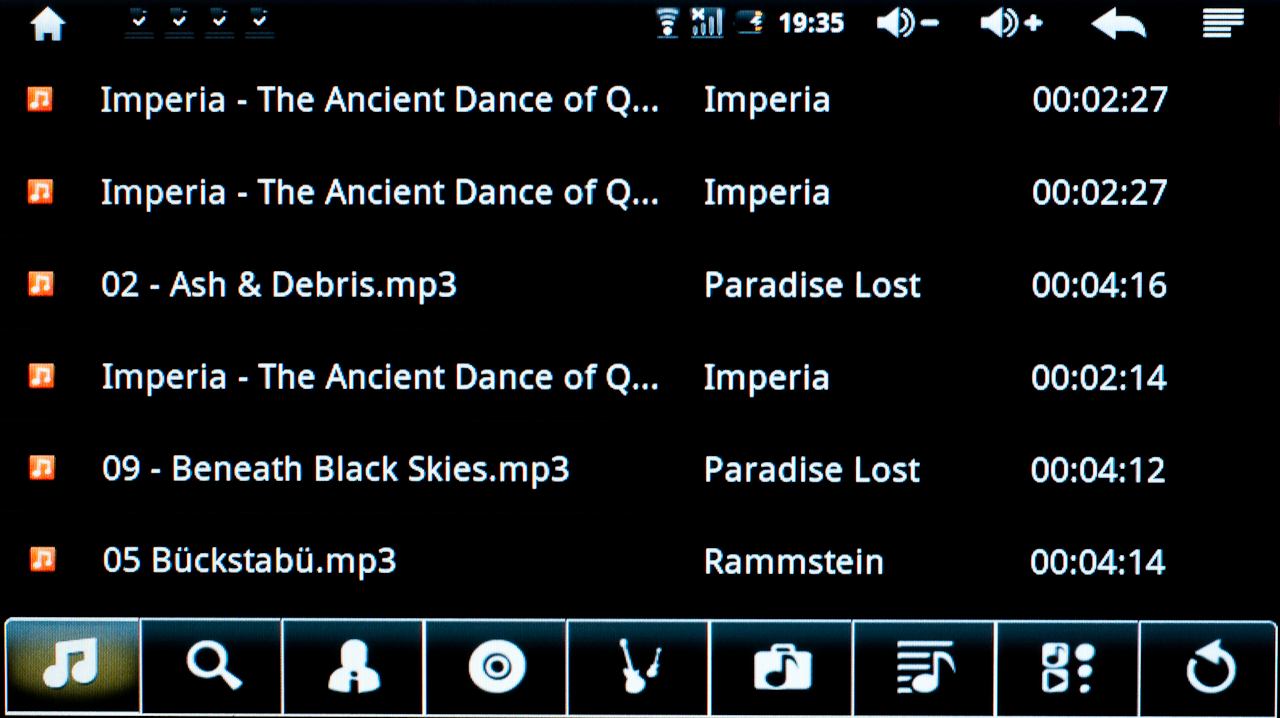This screenshot has height=718, width=1280.
Task: Open the search magnifier tab
Action: click(212, 666)
